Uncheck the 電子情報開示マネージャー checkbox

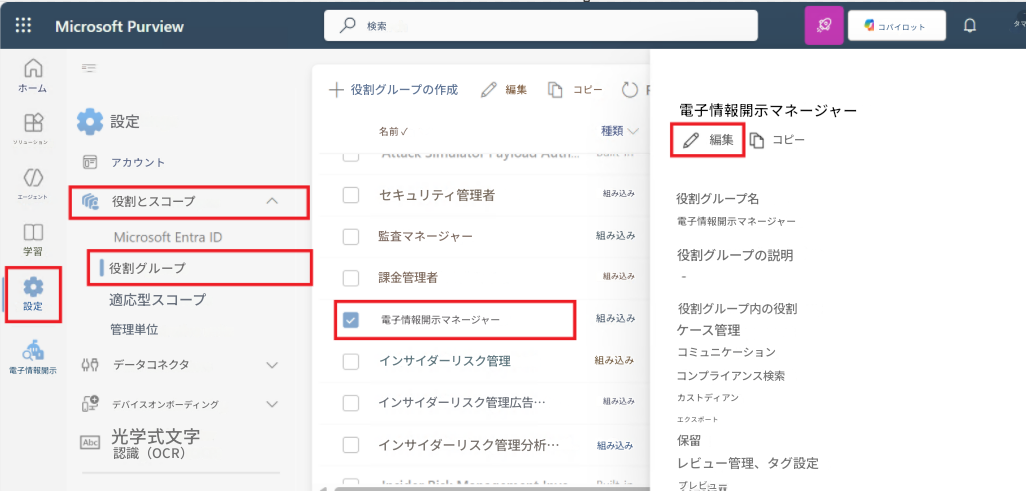click(x=351, y=319)
